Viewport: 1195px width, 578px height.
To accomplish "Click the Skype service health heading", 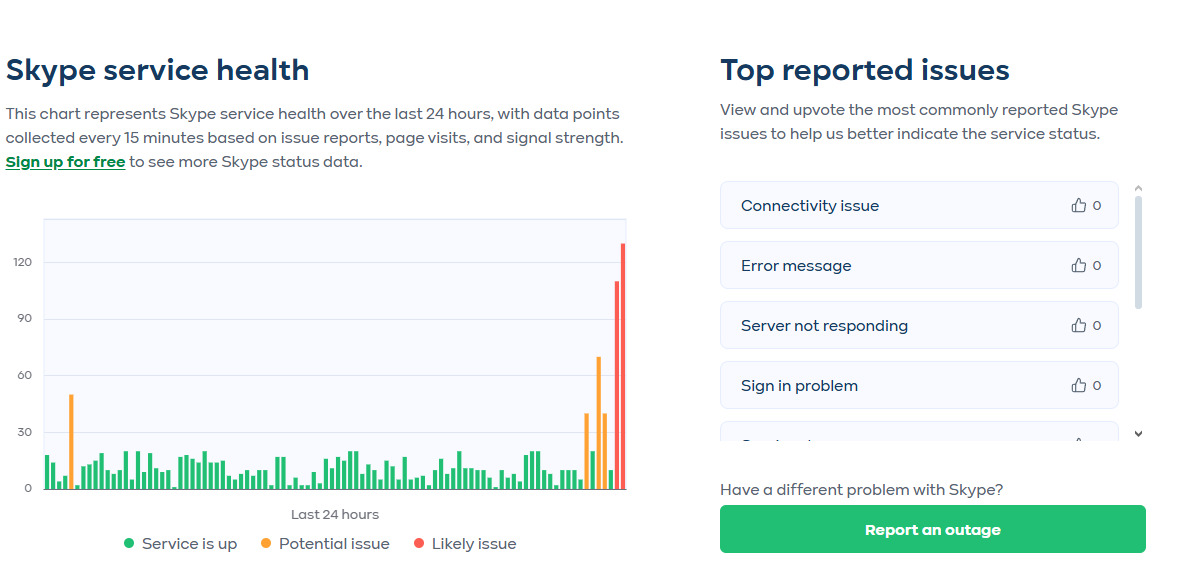I will tap(158, 70).
